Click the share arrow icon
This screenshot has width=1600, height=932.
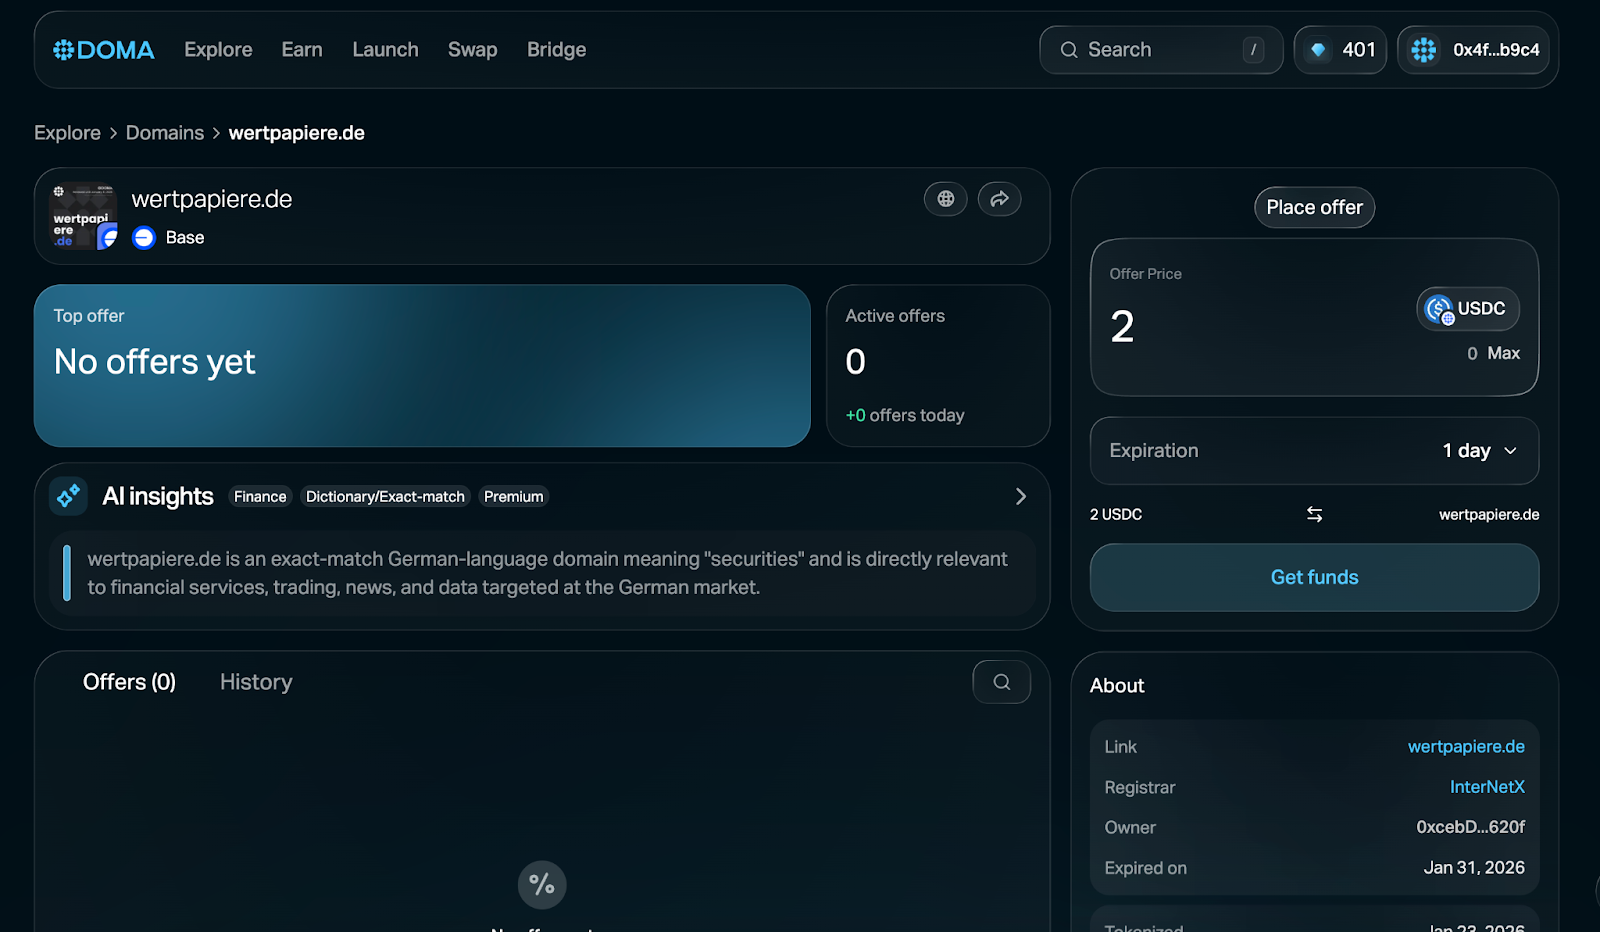point(999,199)
